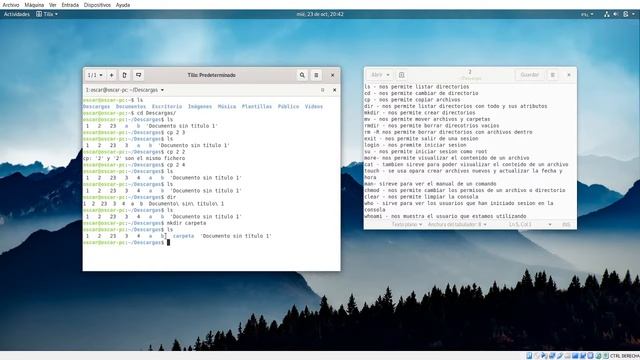This screenshot has width=640, height=360.
Task: Open the Texto plano language dropdown
Action: [x=407, y=224]
